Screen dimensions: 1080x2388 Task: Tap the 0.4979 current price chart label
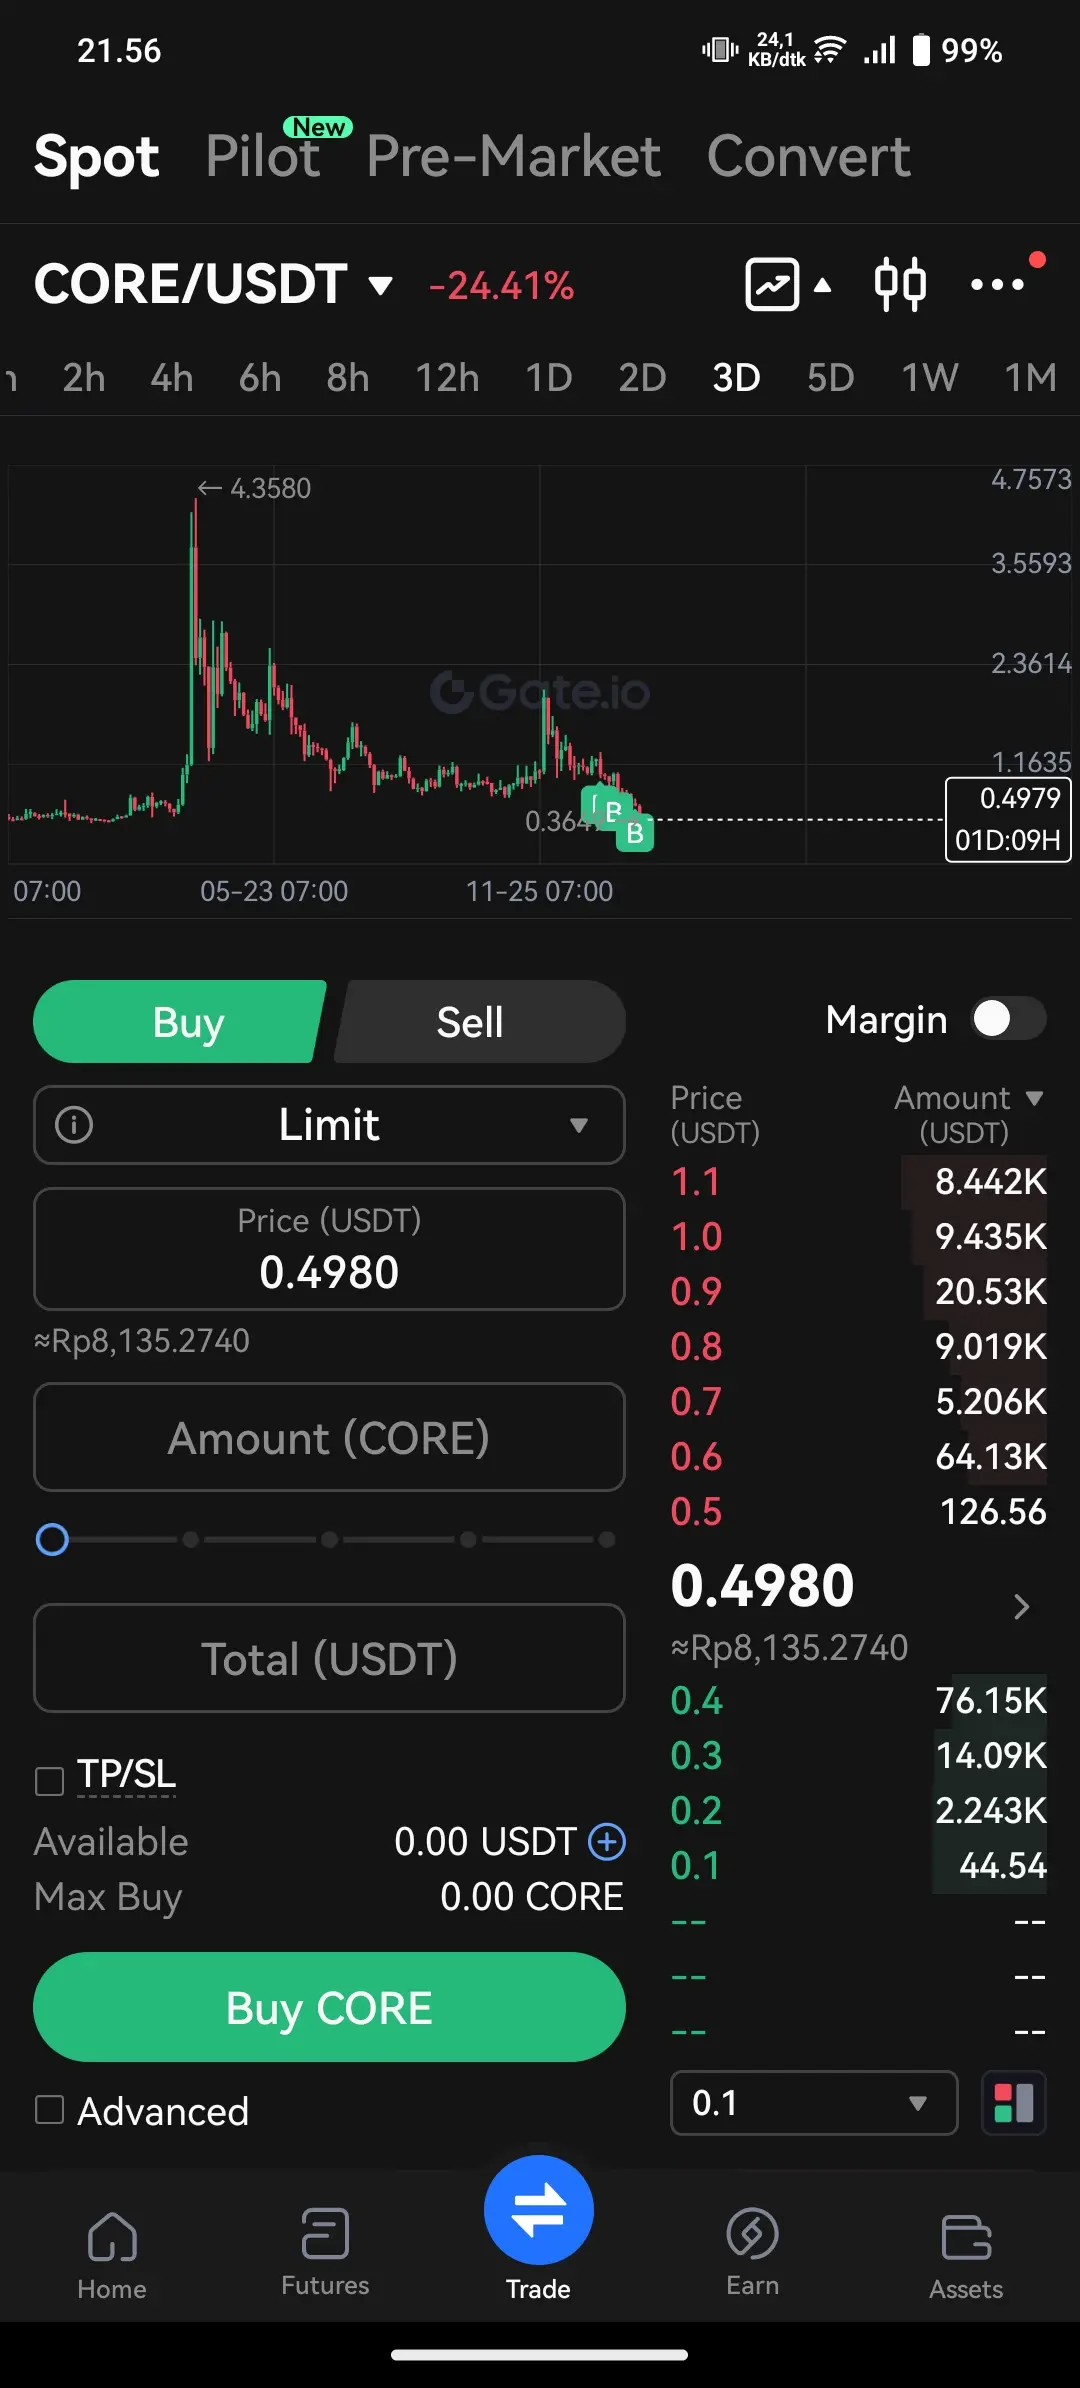pyautogui.click(x=1008, y=819)
